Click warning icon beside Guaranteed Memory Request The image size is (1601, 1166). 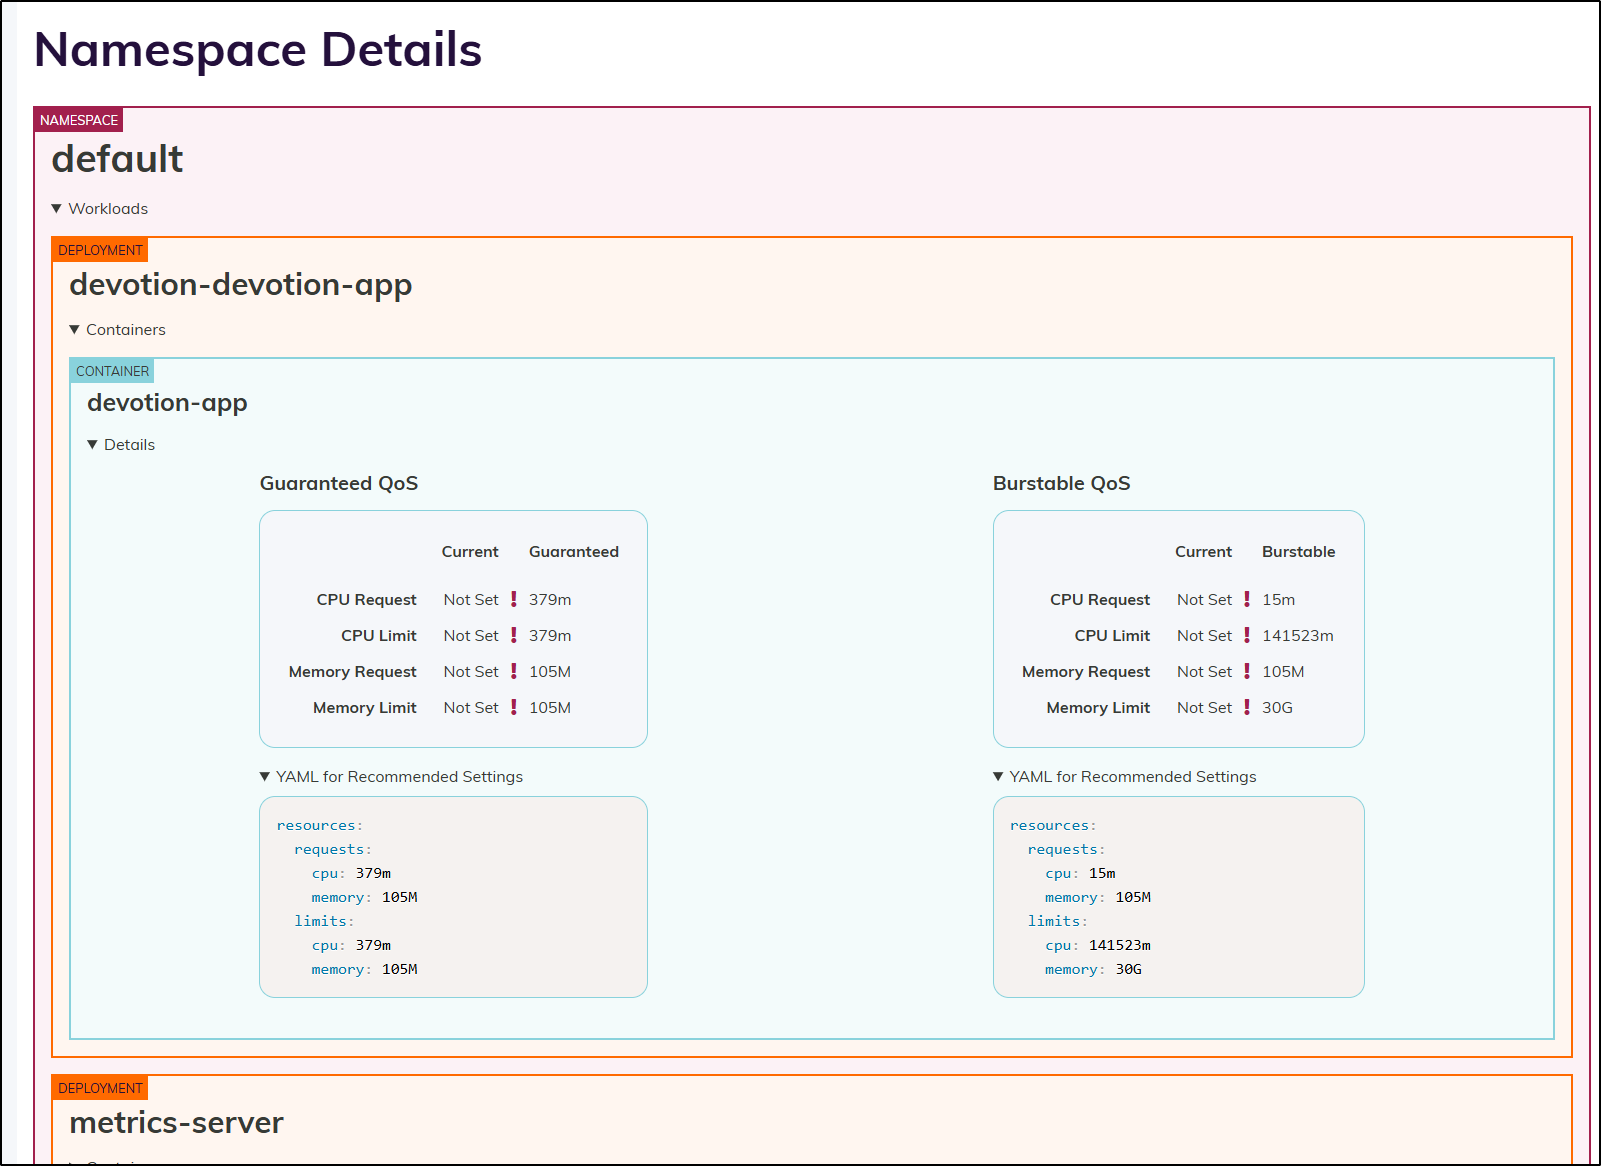tap(514, 671)
